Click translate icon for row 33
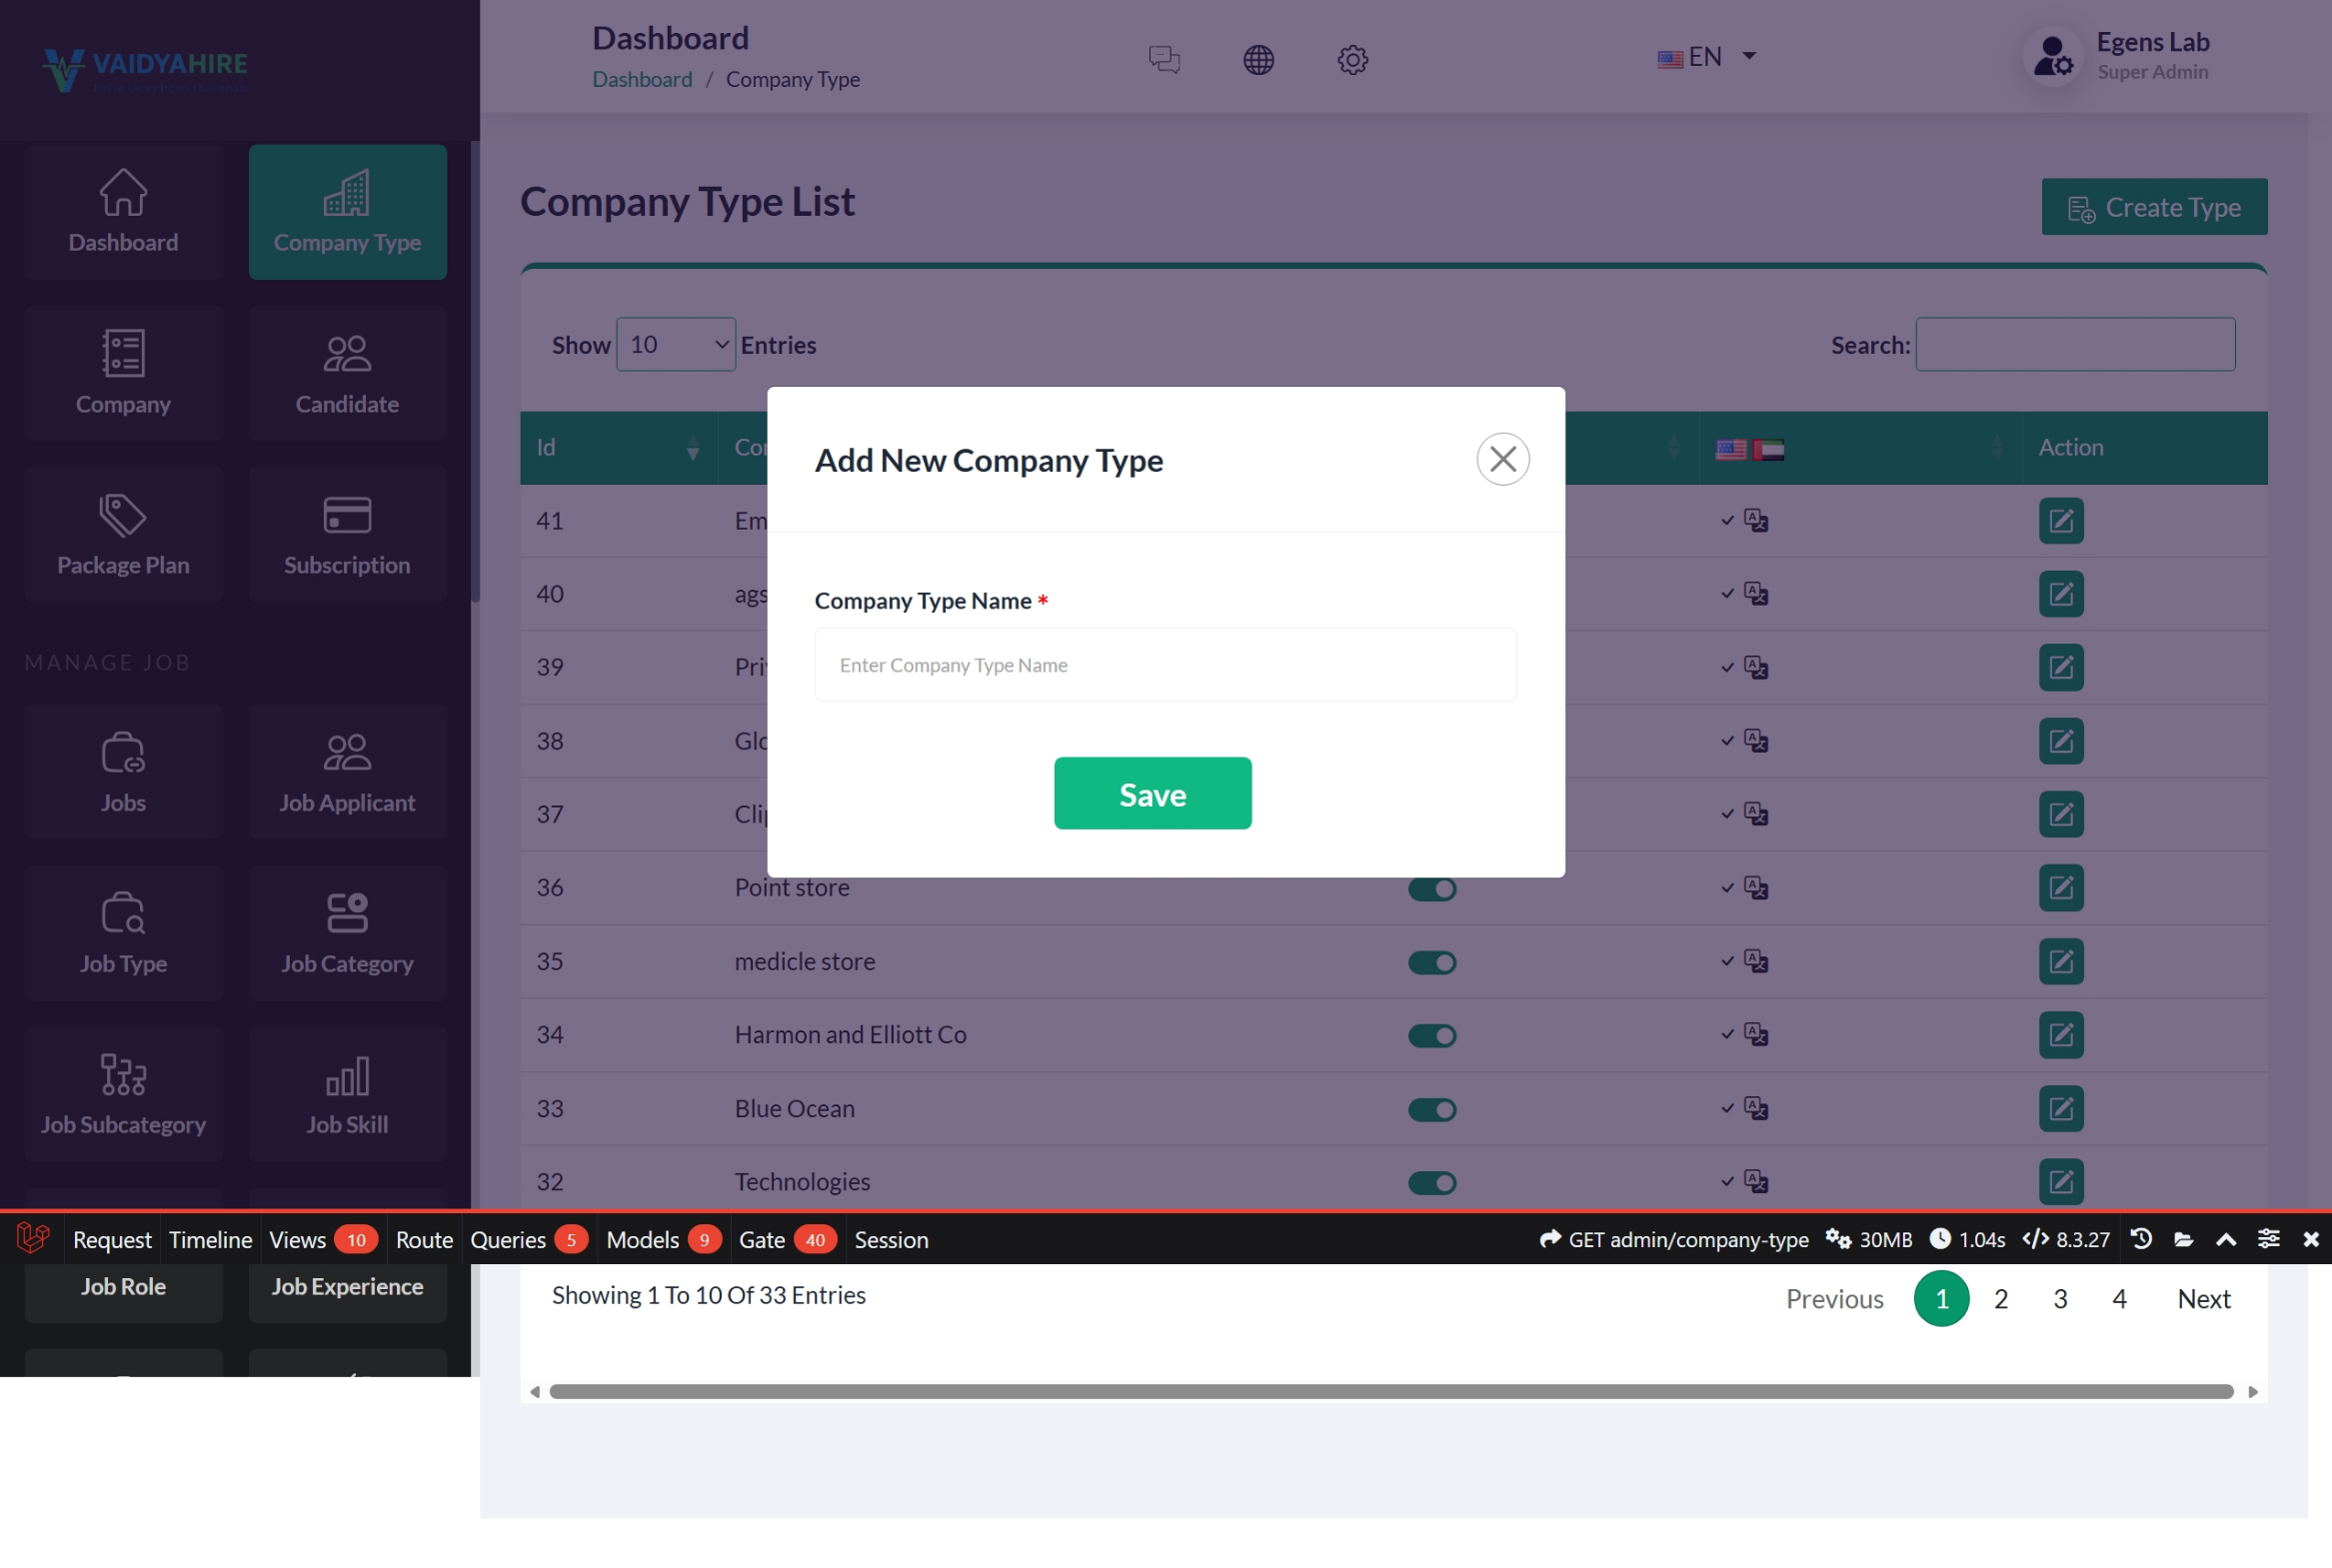This screenshot has width=2332, height=1568. (1756, 1108)
